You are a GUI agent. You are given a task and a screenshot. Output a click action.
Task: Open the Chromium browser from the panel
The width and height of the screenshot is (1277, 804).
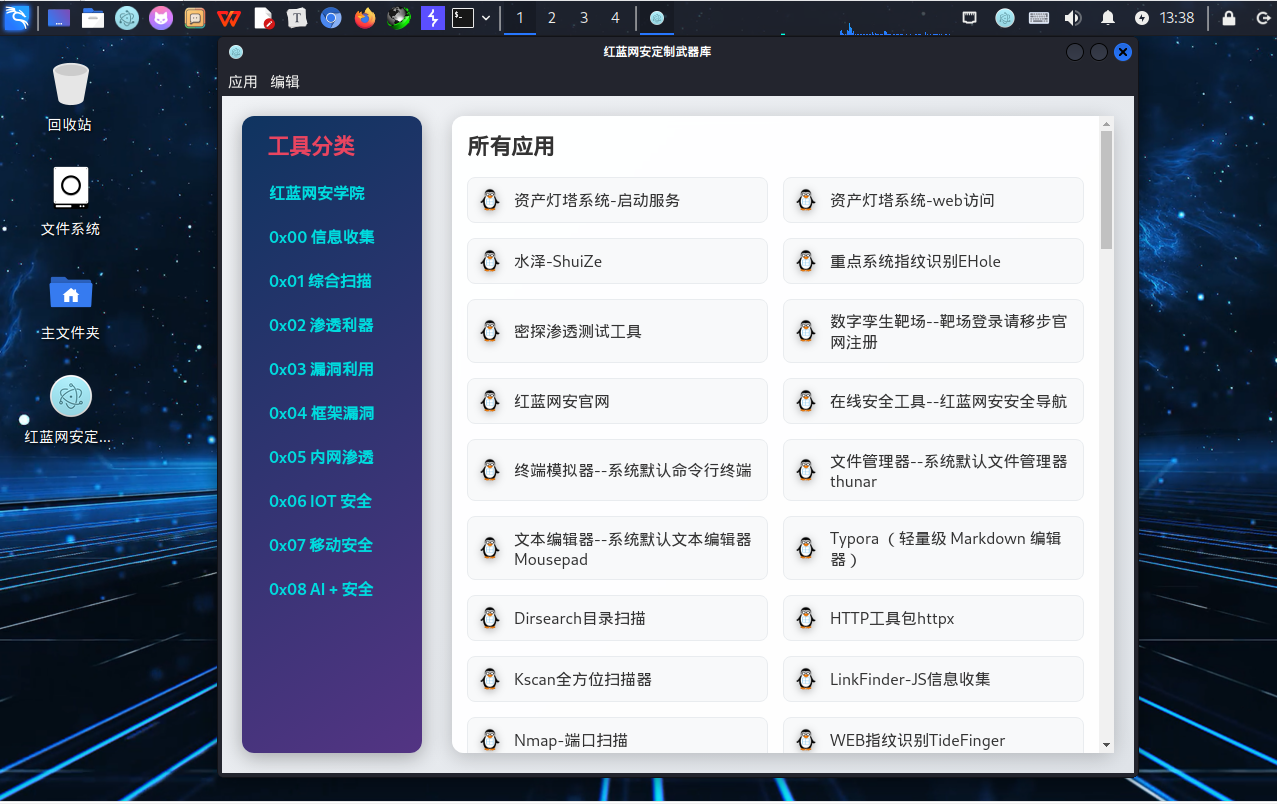331,18
